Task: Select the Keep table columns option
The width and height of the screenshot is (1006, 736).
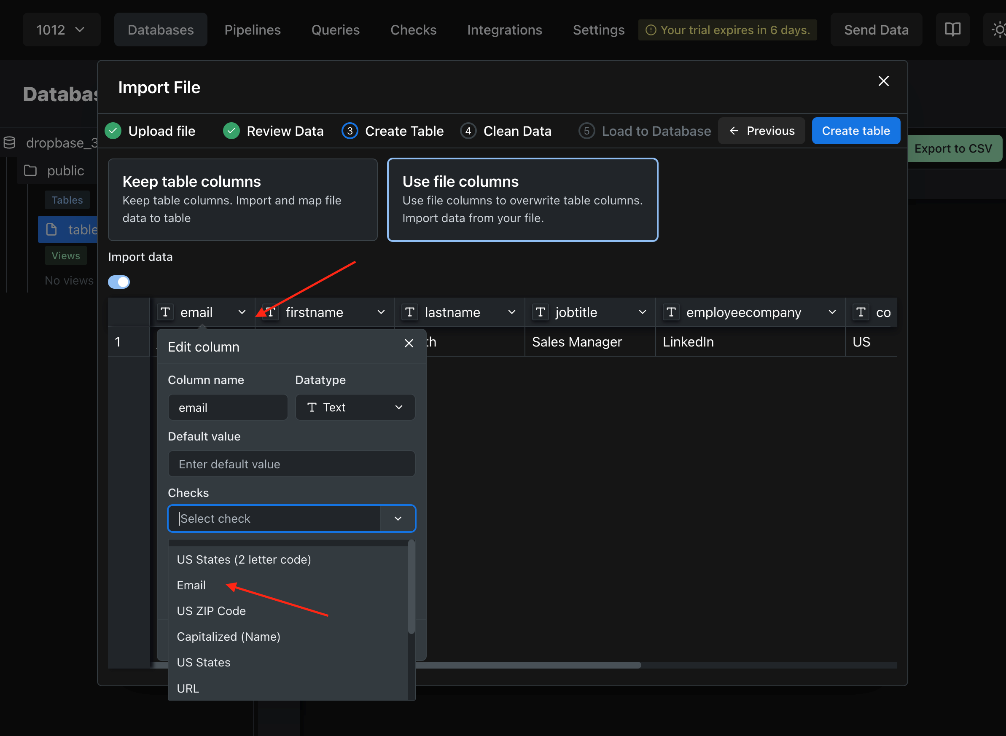Action: click(x=242, y=200)
